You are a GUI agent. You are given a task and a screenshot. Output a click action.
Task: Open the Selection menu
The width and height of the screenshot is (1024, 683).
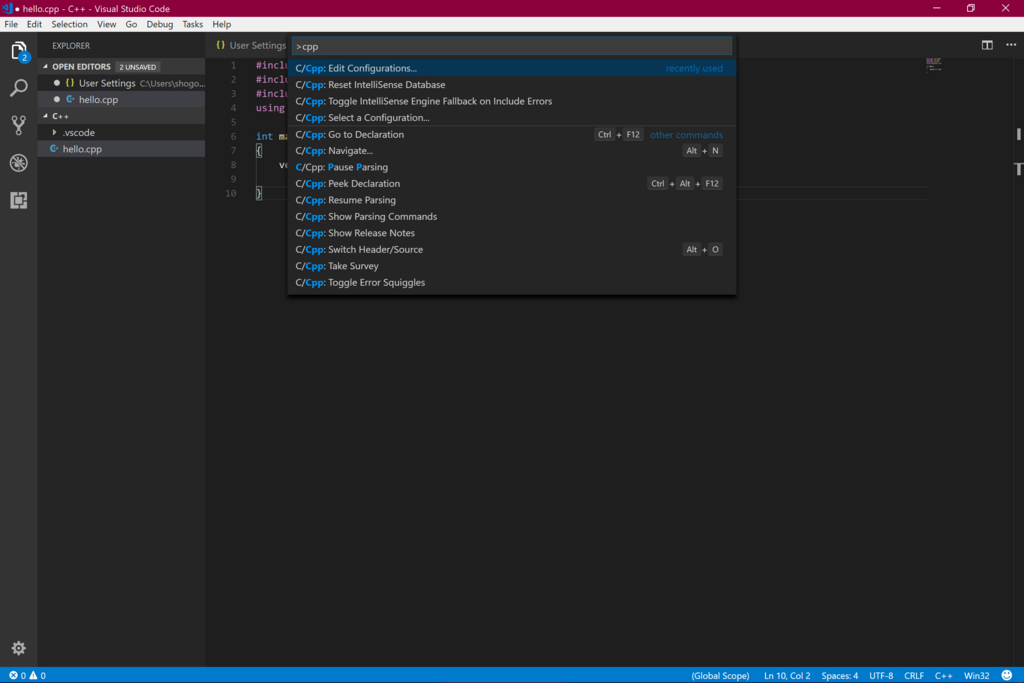coord(69,24)
